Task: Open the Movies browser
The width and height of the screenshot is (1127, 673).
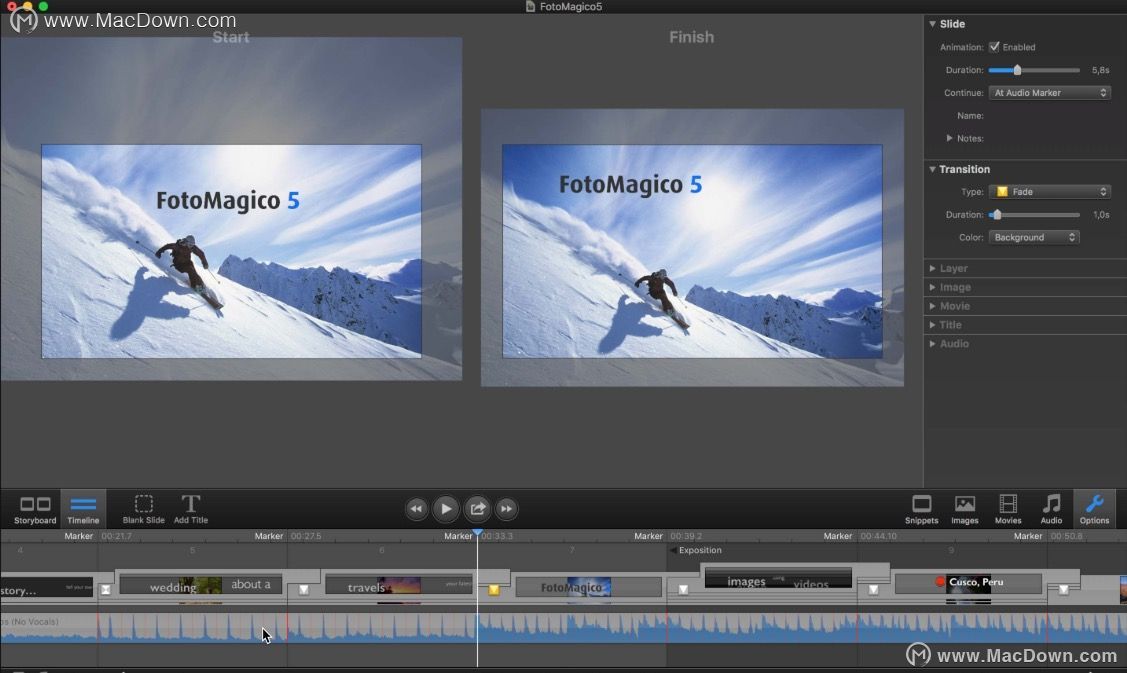Action: coord(1008,509)
